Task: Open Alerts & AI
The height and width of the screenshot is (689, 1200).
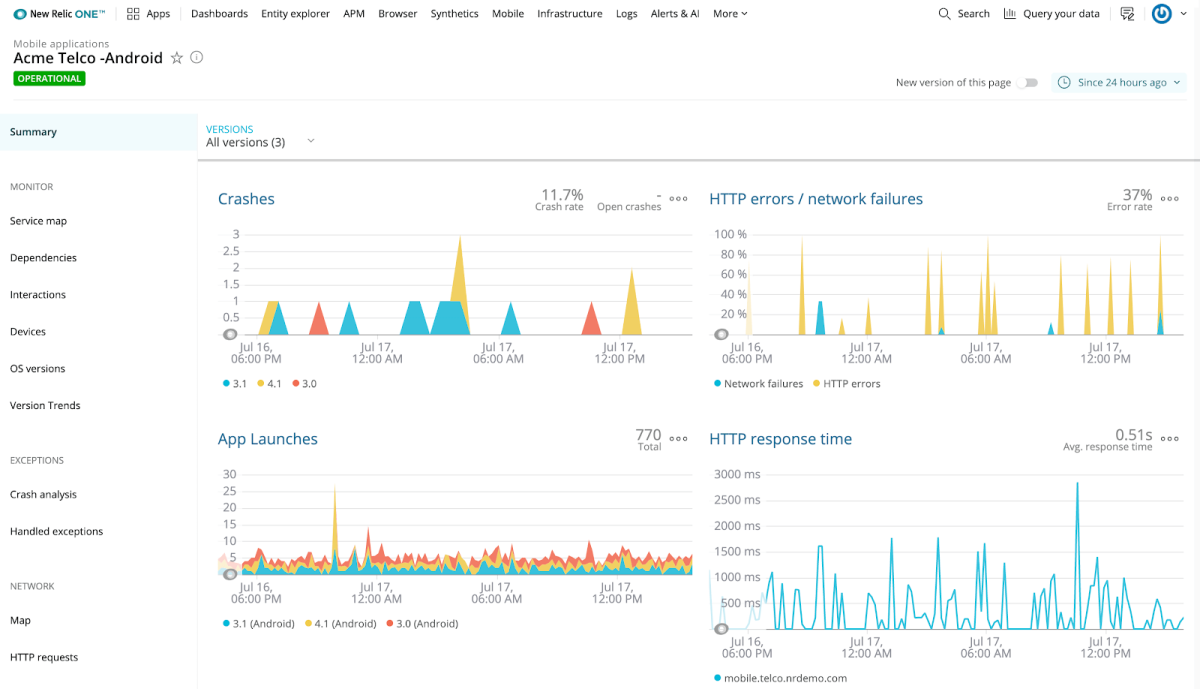Action: 675,14
